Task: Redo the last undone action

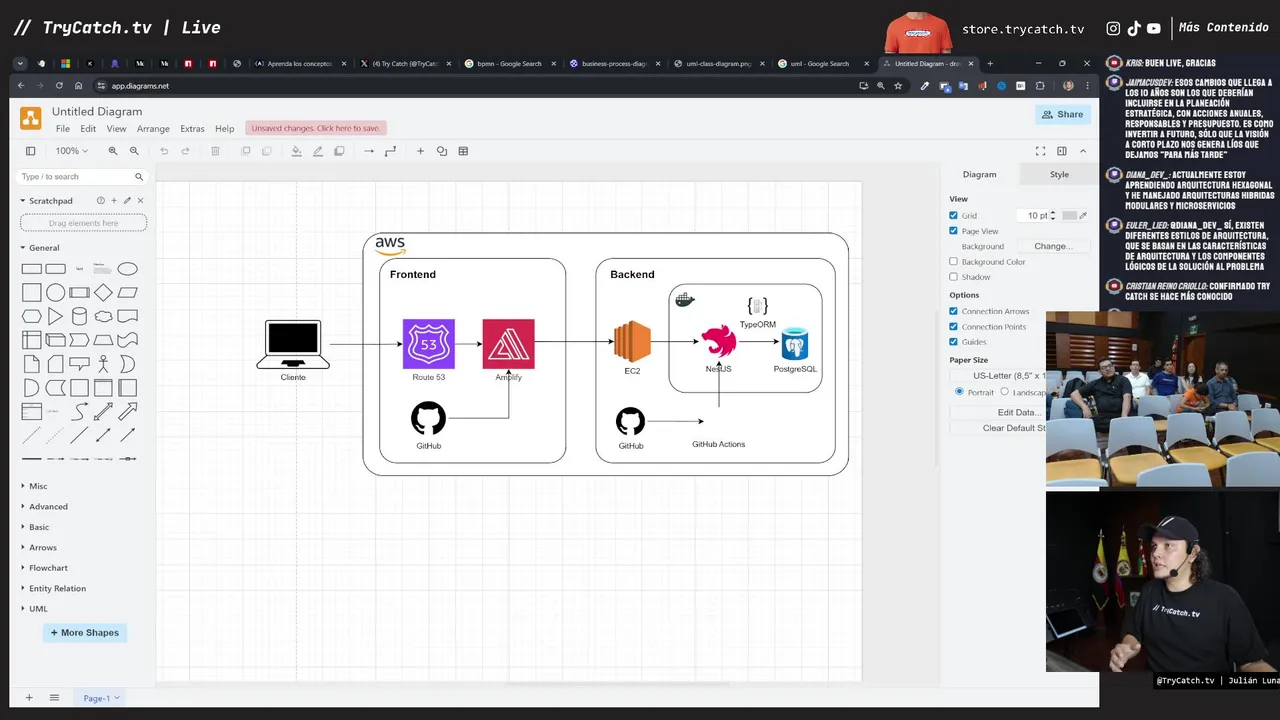Action: (x=185, y=151)
